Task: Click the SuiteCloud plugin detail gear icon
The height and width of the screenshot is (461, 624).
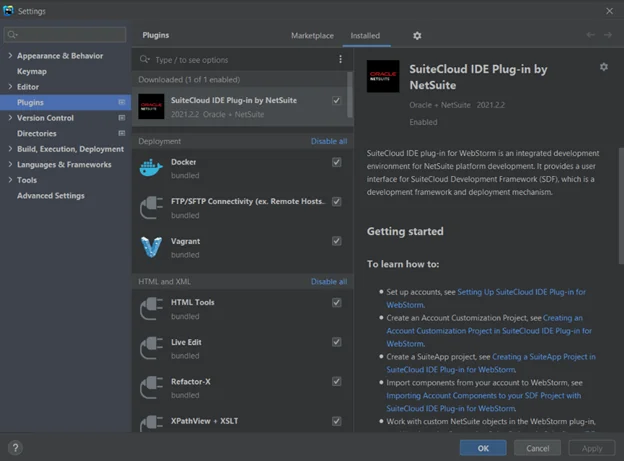Action: pyautogui.click(x=604, y=67)
